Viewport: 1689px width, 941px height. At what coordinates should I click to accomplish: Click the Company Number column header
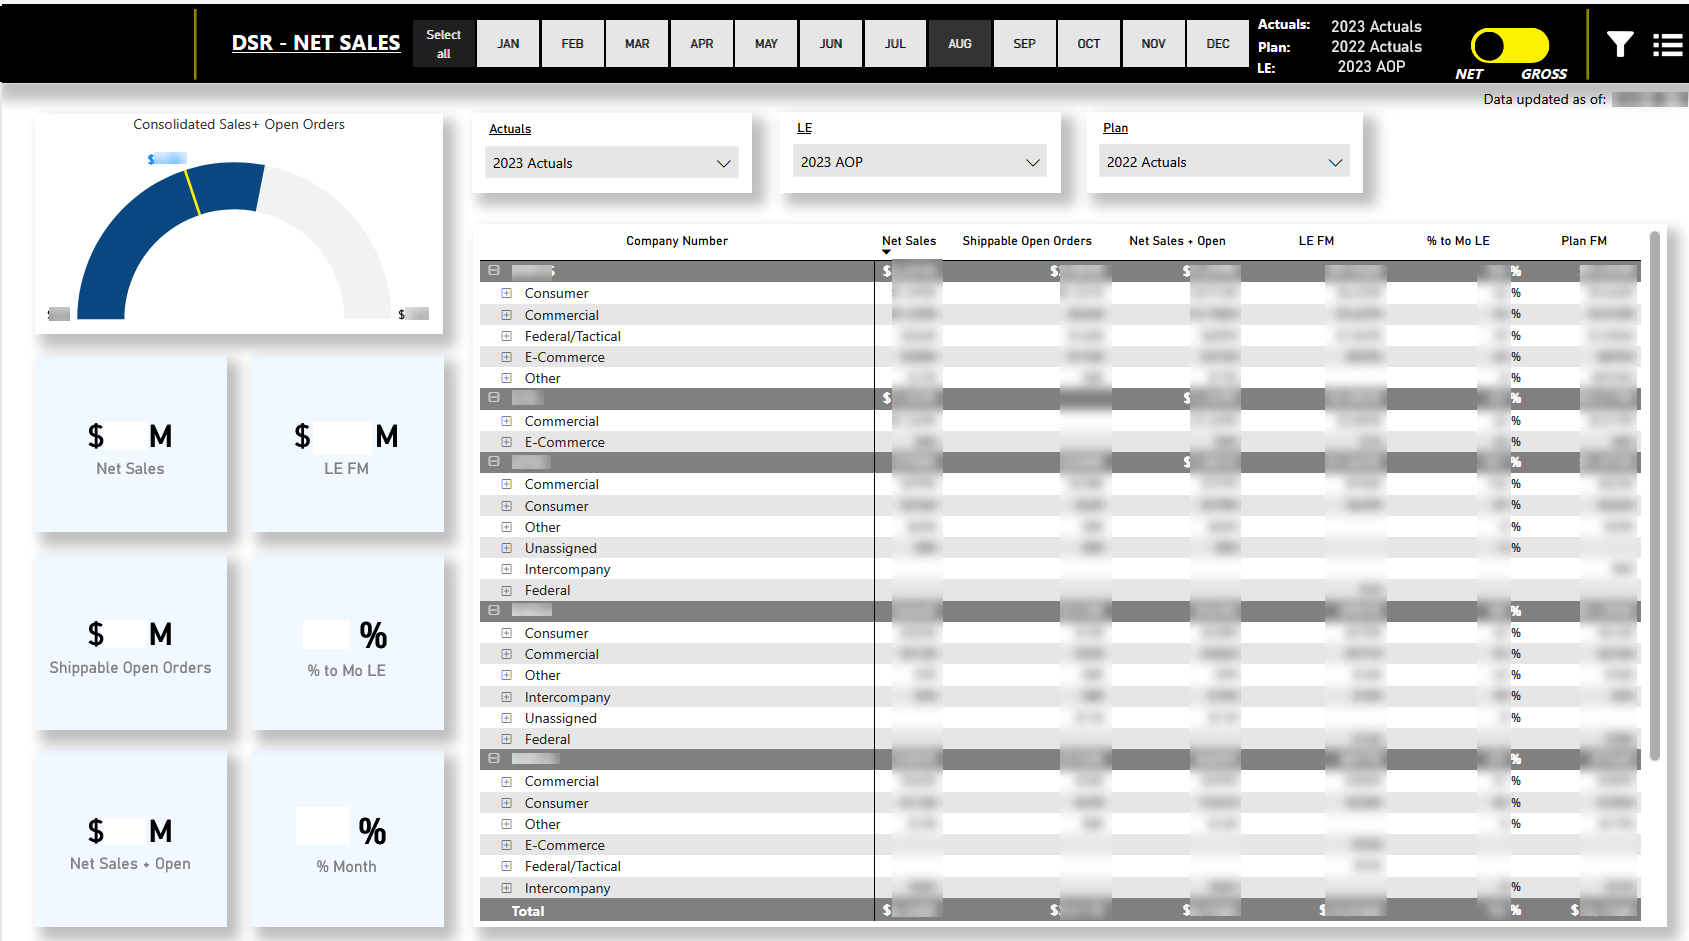677,241
